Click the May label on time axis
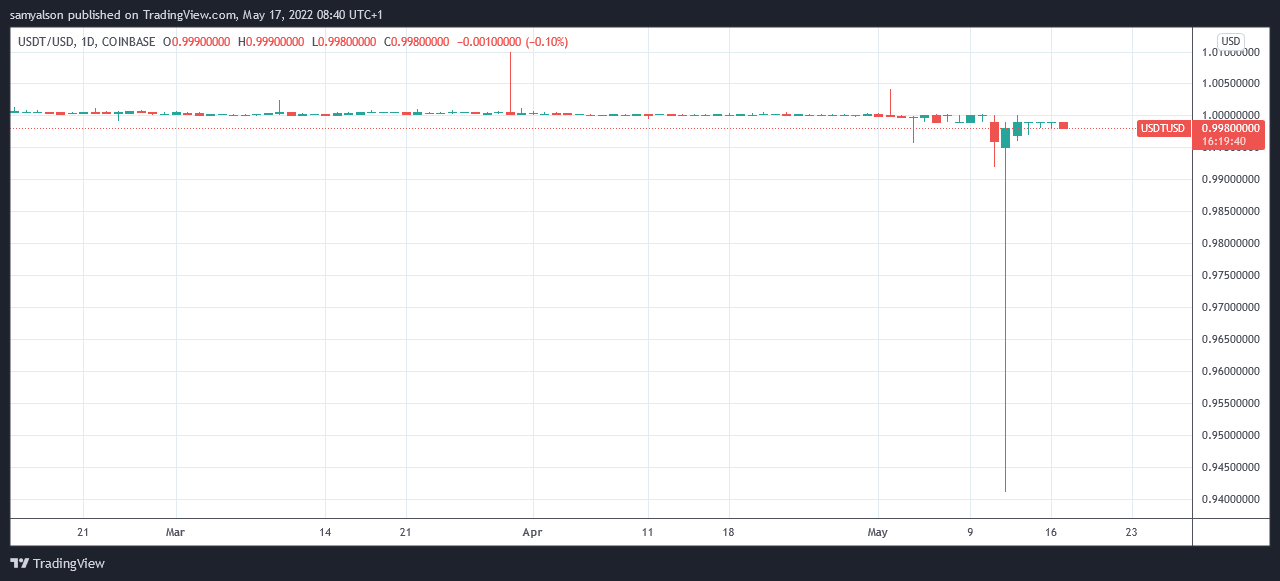This screenshot has height=581, width=1280. click(878, 533)
